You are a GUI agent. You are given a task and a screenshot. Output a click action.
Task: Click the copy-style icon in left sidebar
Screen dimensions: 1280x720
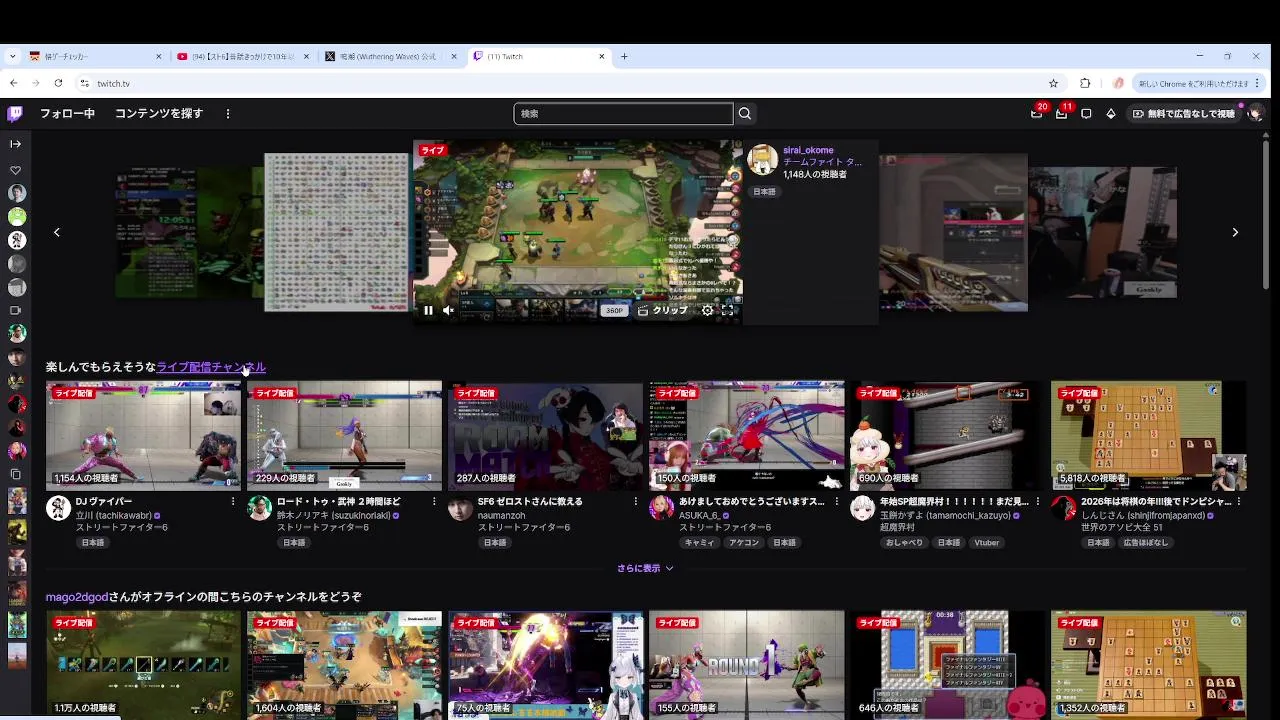(15, 474)
